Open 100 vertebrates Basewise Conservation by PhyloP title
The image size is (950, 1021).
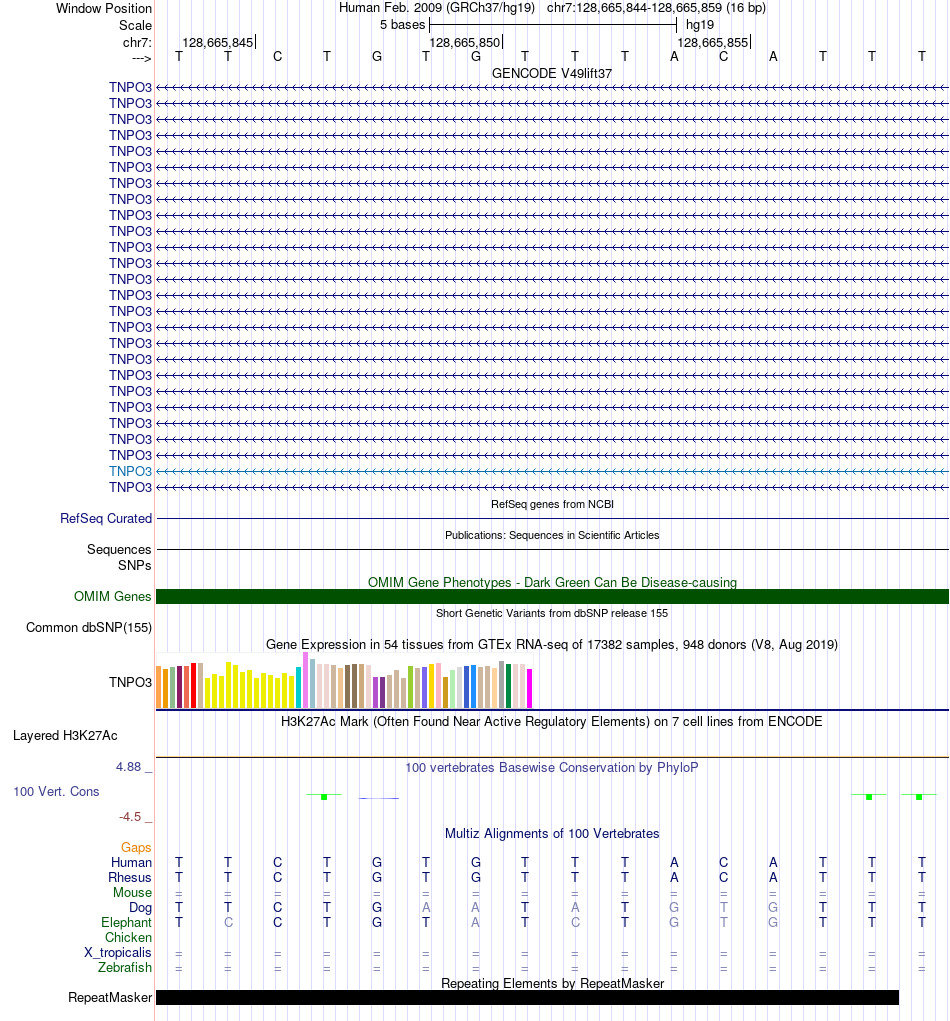click(552, 768)
